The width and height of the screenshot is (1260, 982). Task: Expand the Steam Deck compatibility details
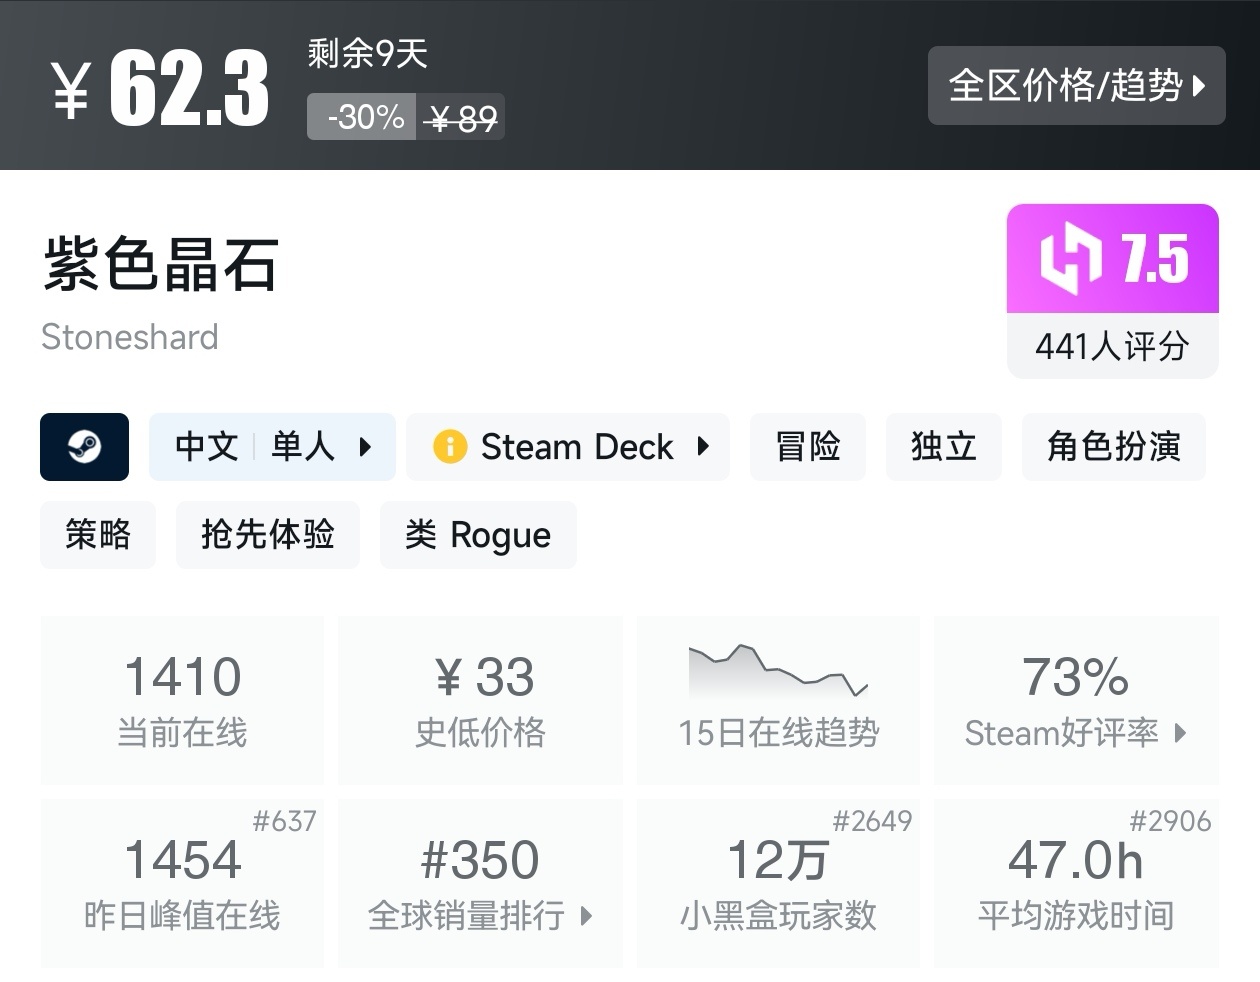704,447
